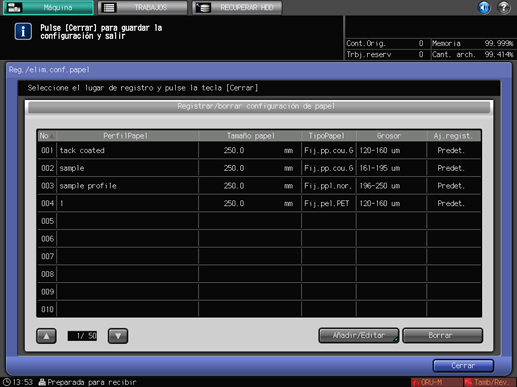Select row 004 named '1'
The width and height of the screenshot is (517, 387).
point(259,203)
